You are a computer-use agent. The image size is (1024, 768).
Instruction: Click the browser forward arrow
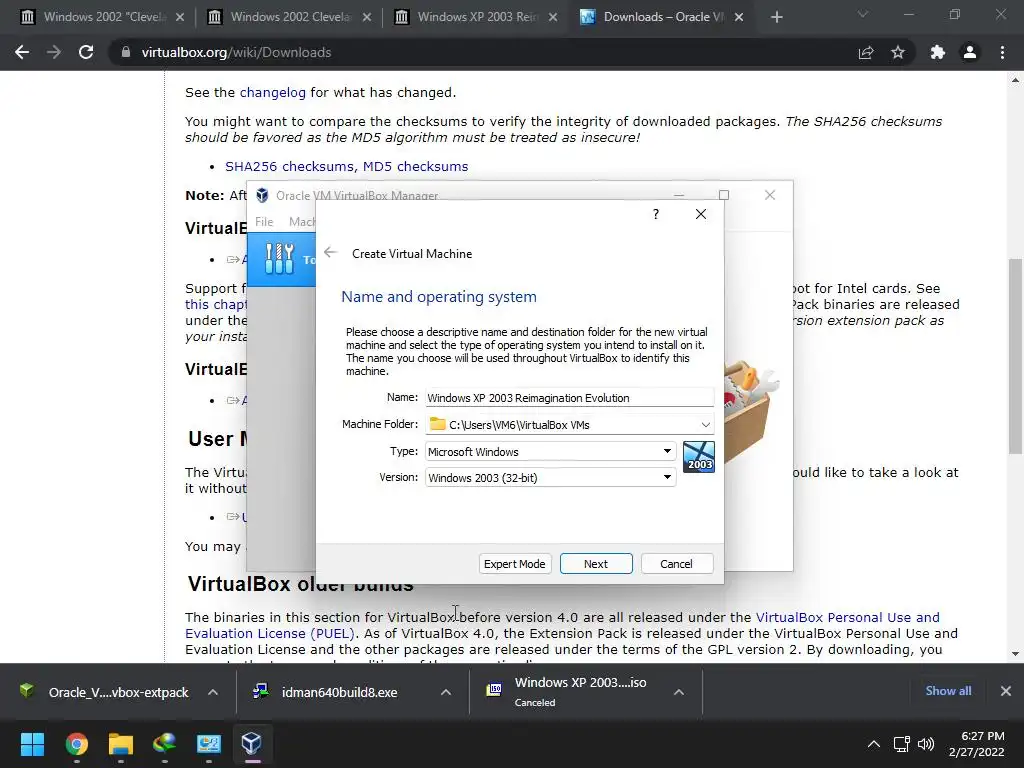[54, 52]
